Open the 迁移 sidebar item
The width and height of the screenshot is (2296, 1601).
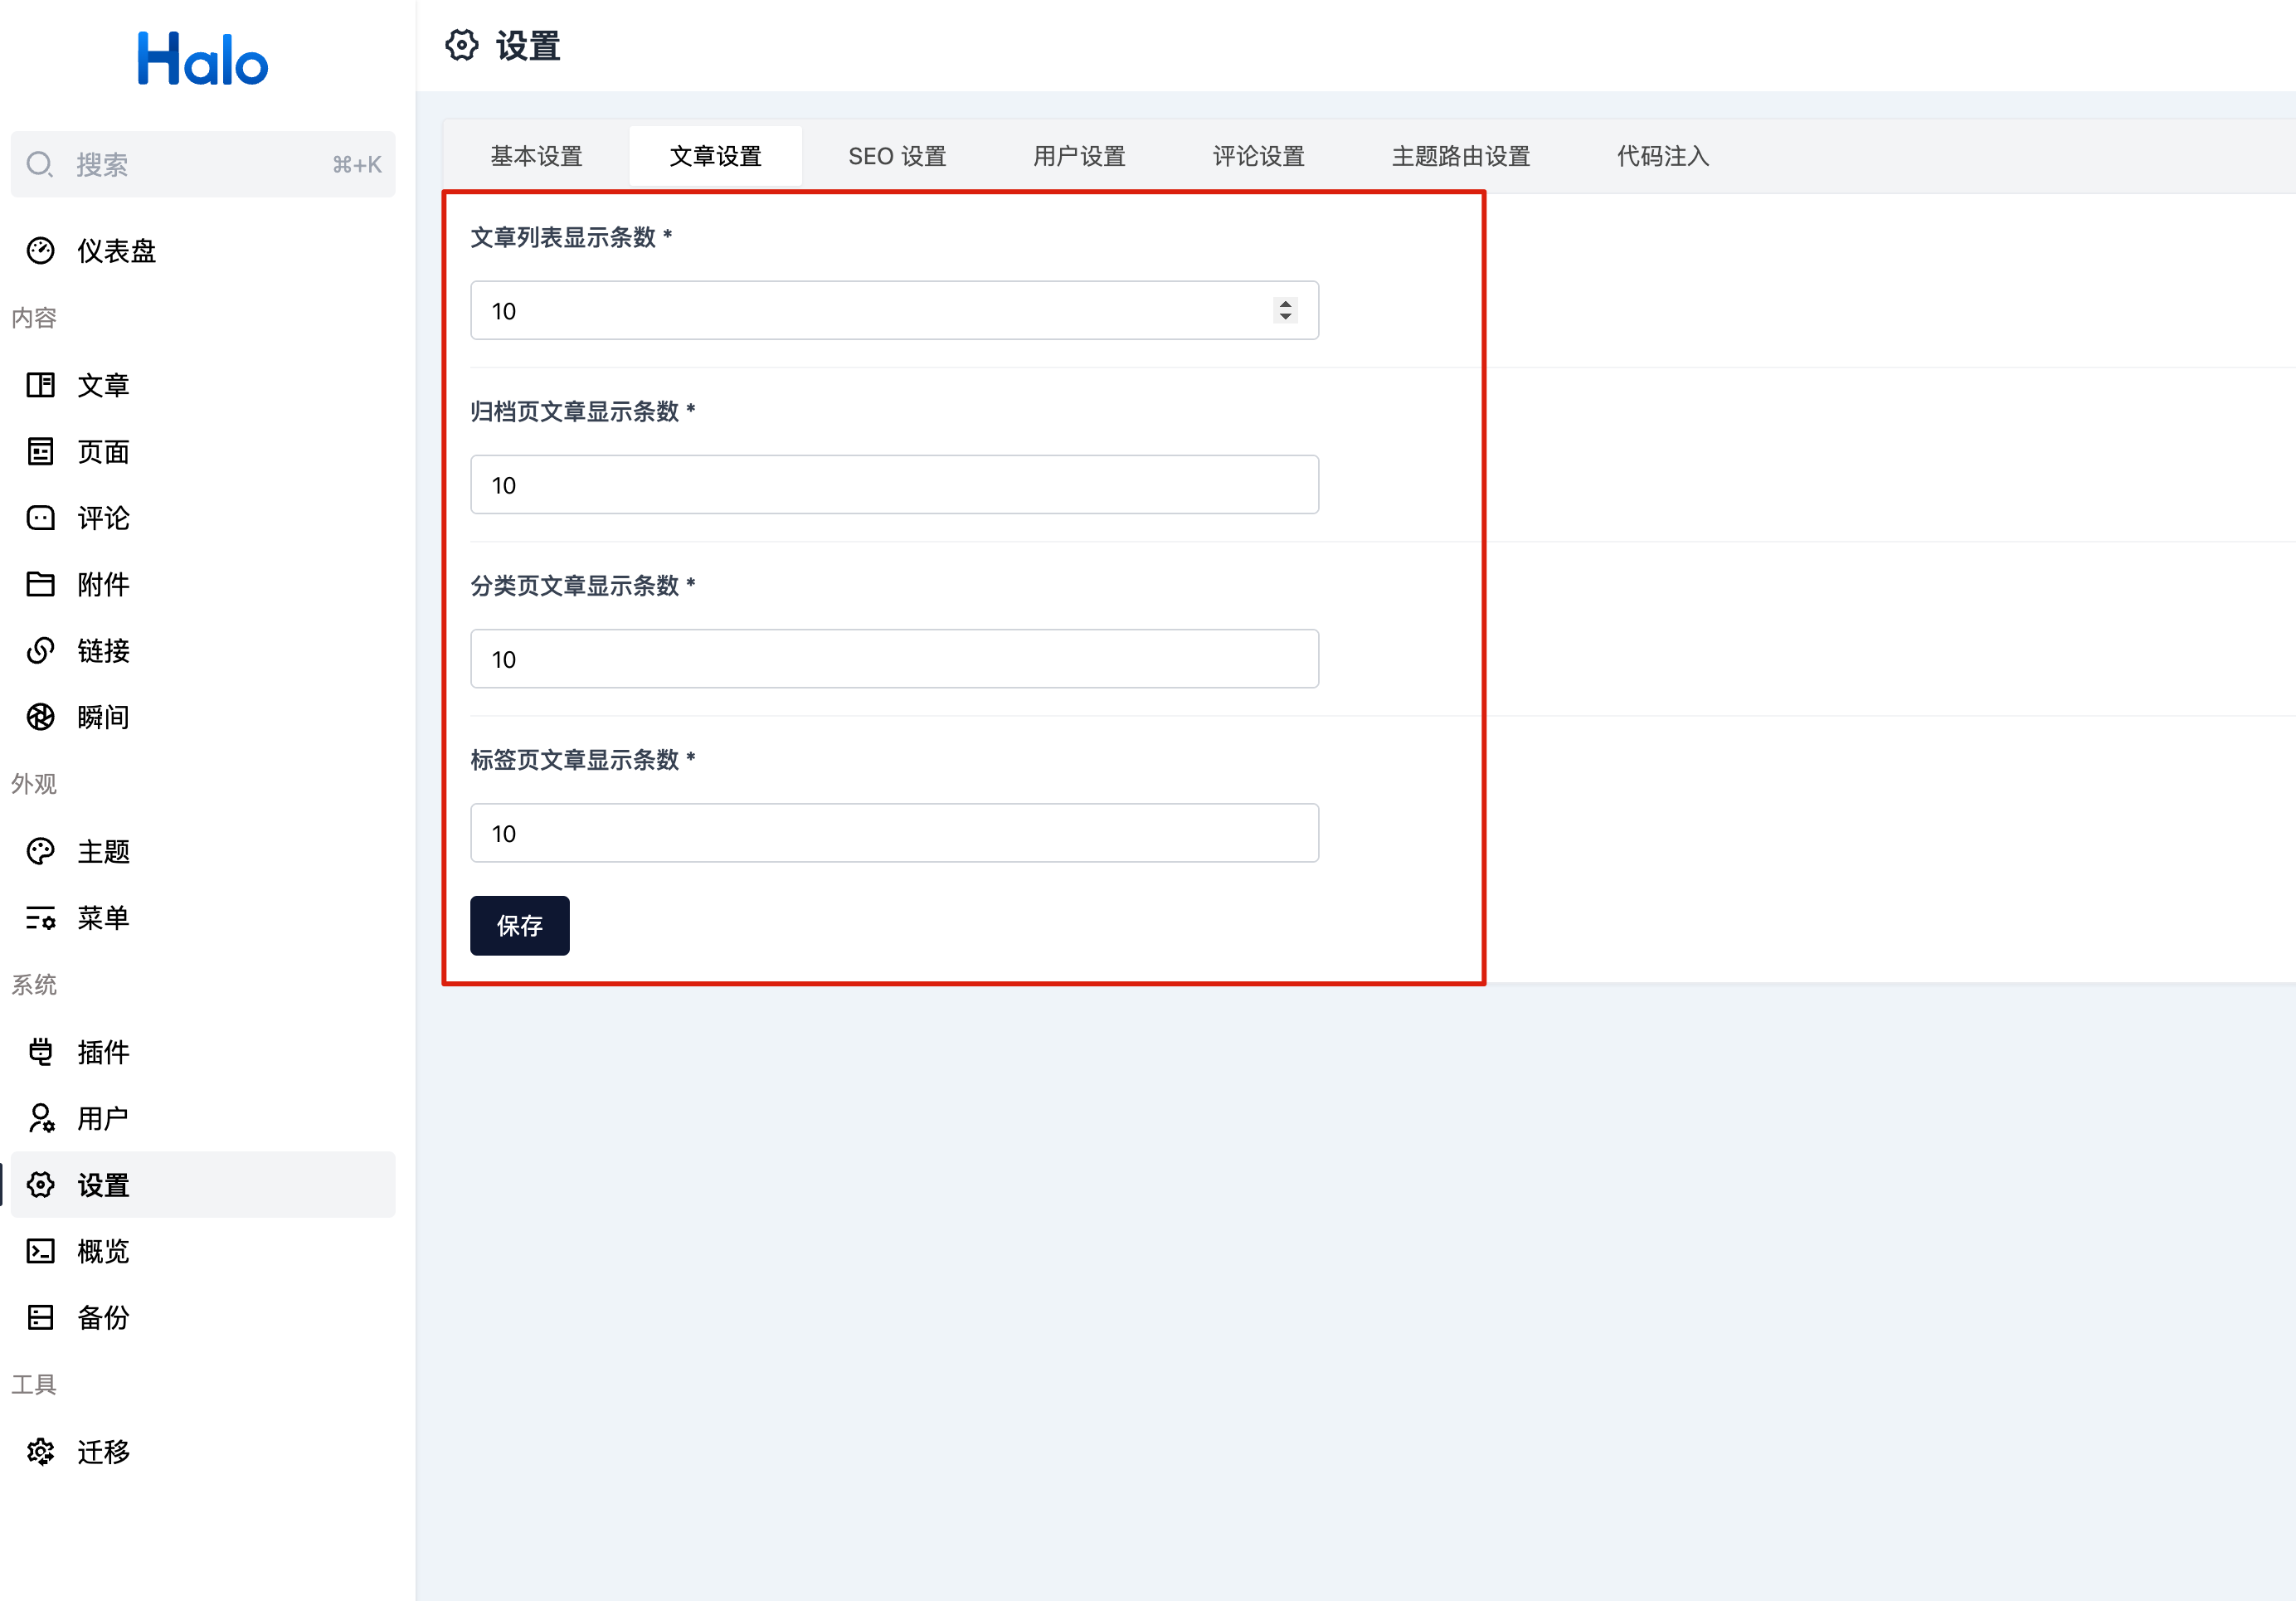coord(203,1452)
